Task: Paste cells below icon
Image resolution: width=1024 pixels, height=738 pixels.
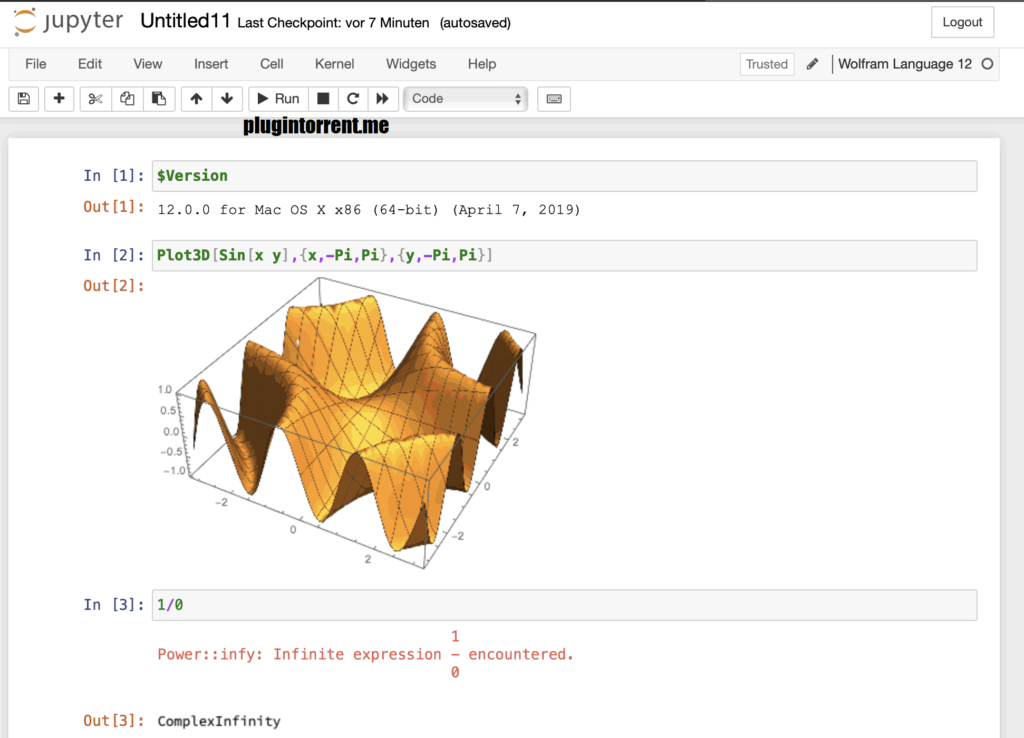Action: (x=159, y=99)
